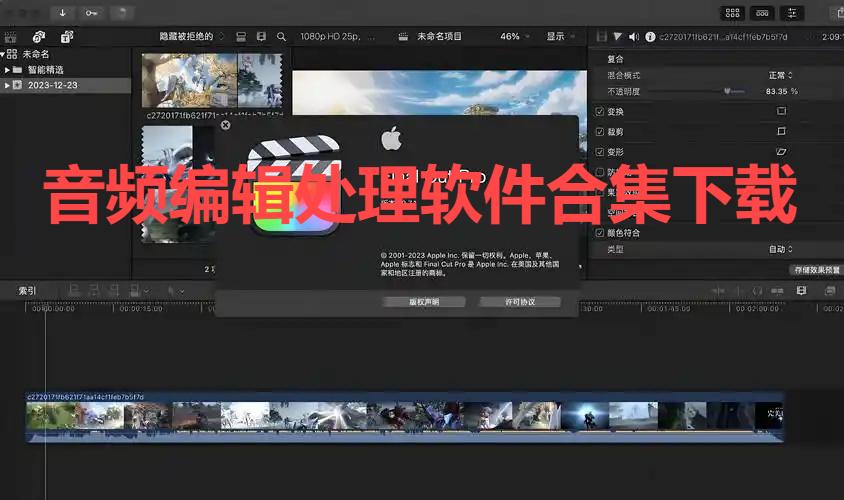This screenshot has width=844, height=500.
Task: Activate the 变形 distort onscreen control icon
Action: 781,152
